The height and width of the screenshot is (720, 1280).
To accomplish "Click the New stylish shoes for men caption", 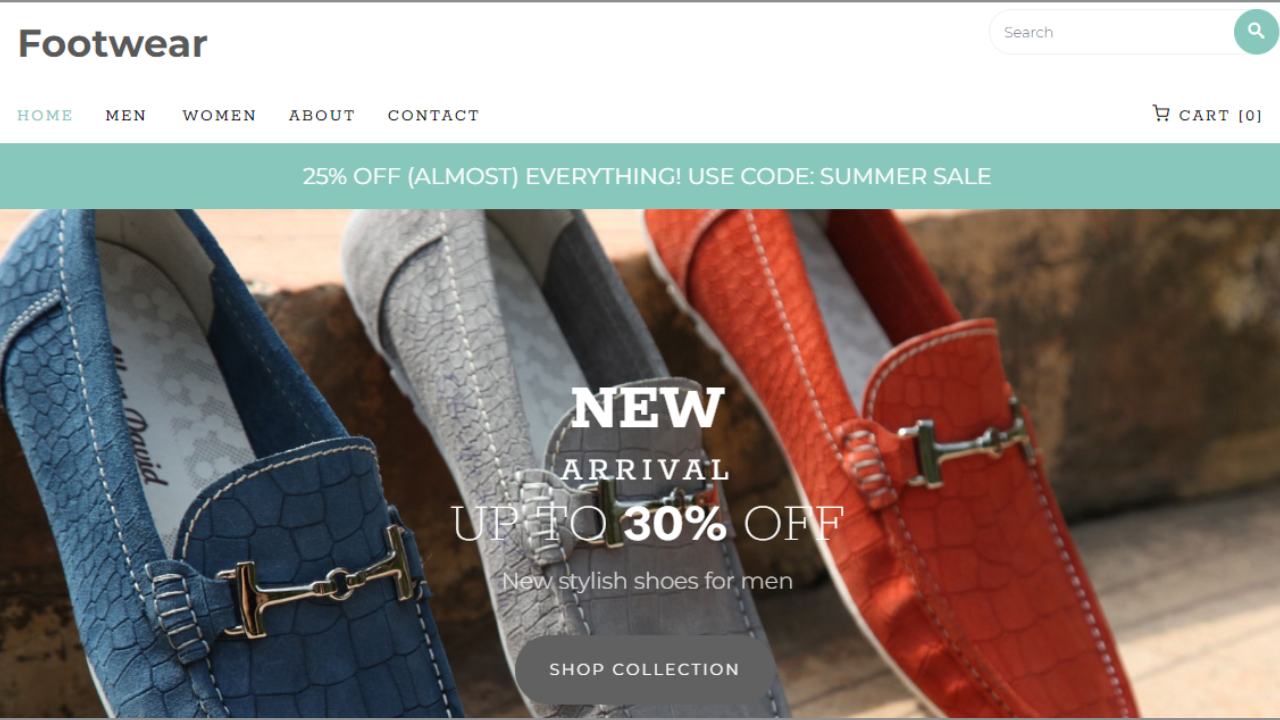I will pyautogui.click(x=647, y=581).
